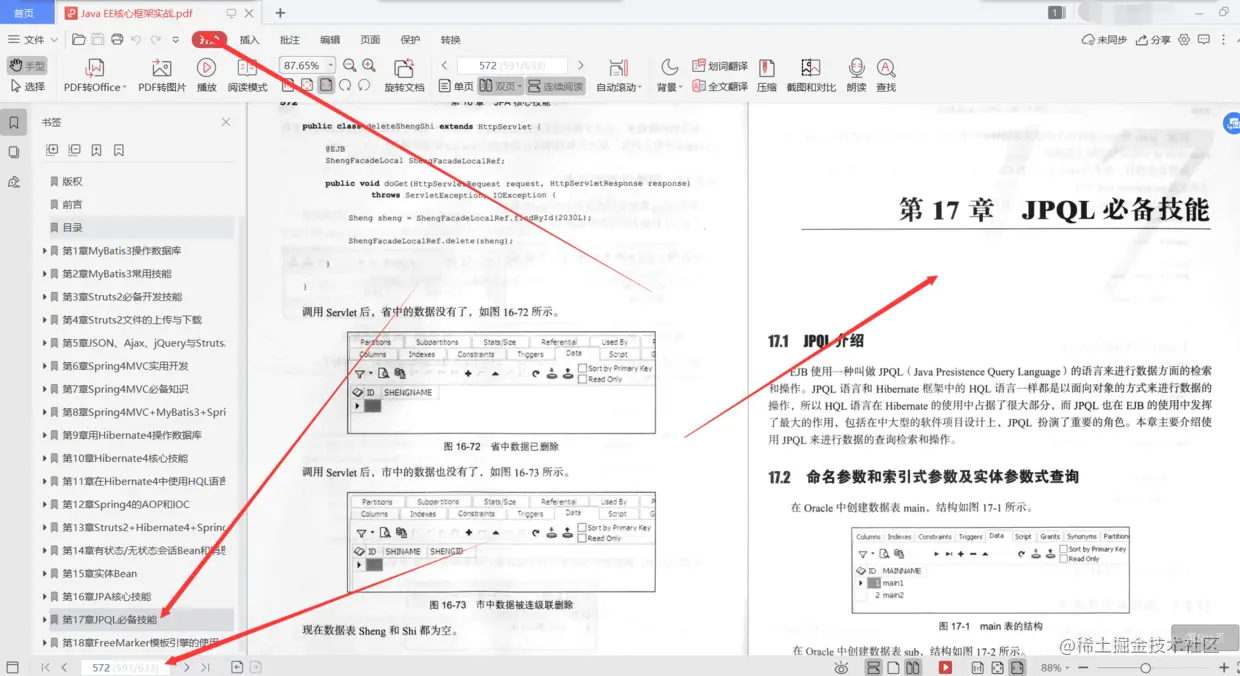Switch to the 首页 home tab
Screen dimensions: 1240x676
tap(24, 13)
